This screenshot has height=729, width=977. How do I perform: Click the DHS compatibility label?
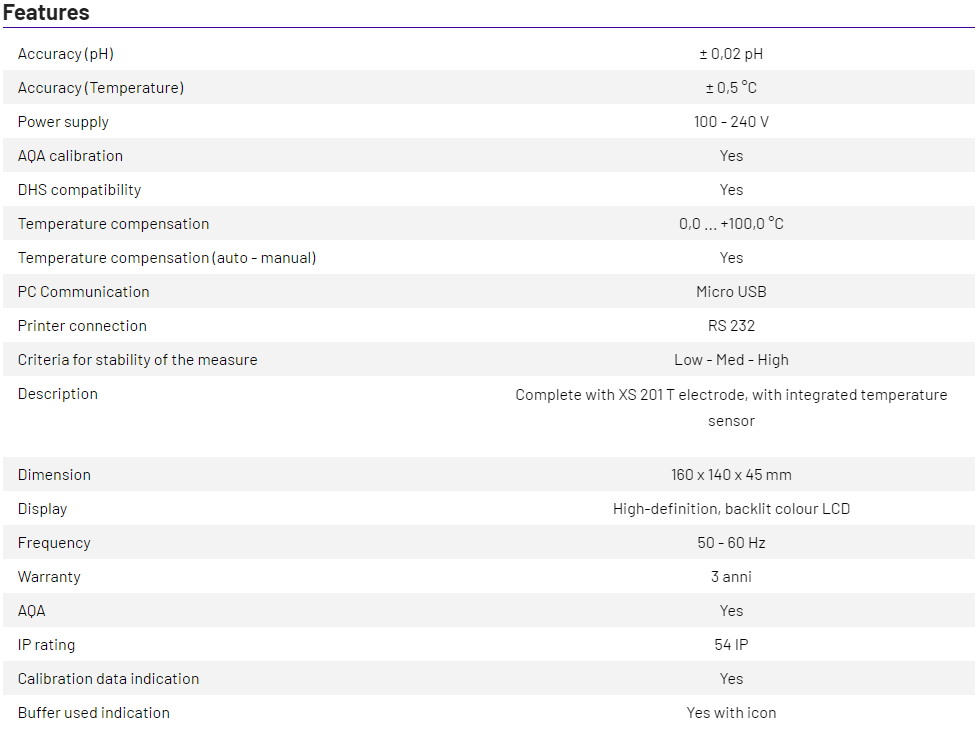pyautogui.click(x=79, y=190)
